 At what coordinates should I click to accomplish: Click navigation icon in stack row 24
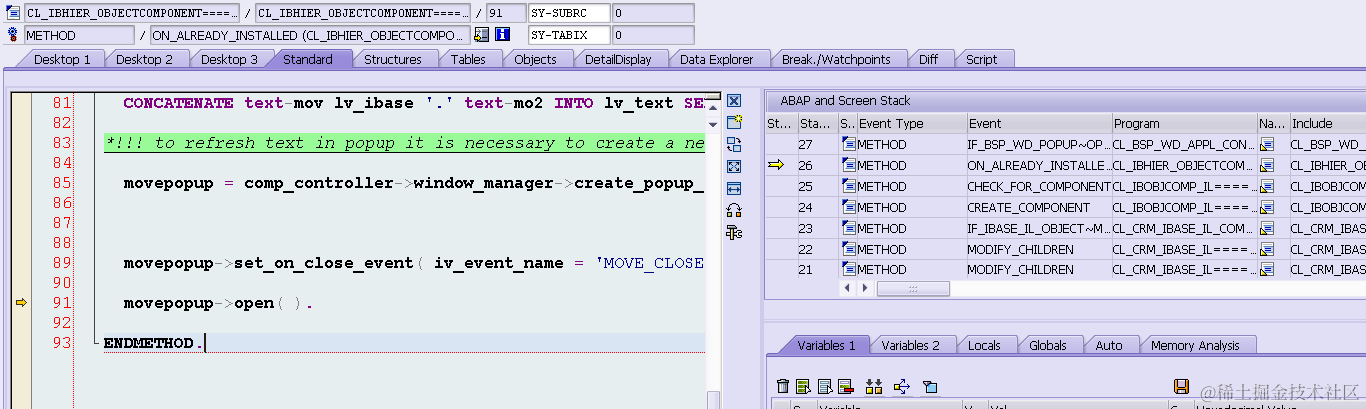click(1267, 207)
